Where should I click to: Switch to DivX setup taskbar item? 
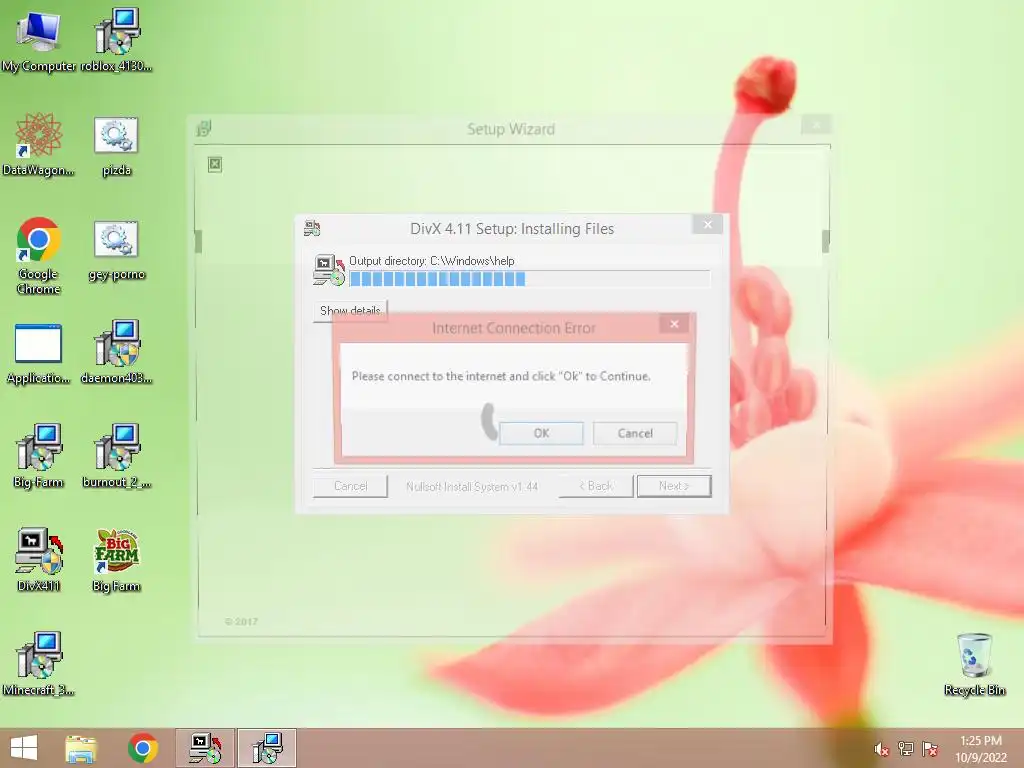pos(205,748)
